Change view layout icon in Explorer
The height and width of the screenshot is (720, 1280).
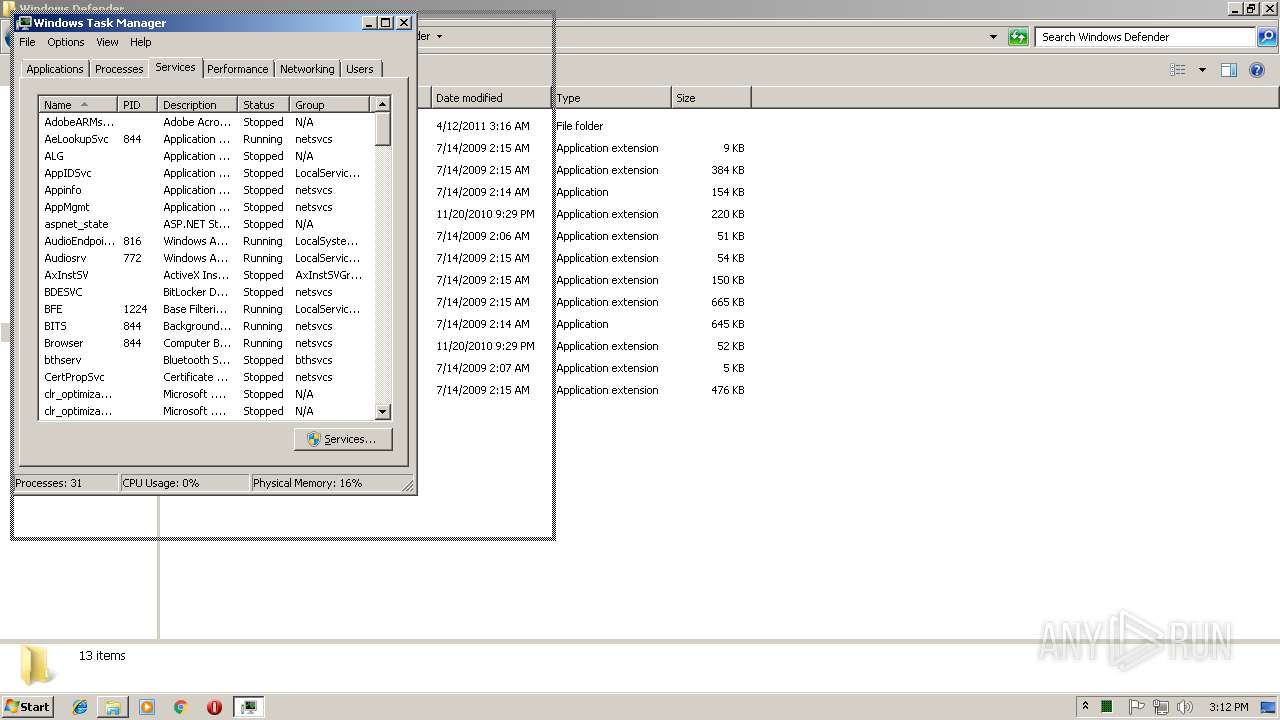pos(1178,70)
